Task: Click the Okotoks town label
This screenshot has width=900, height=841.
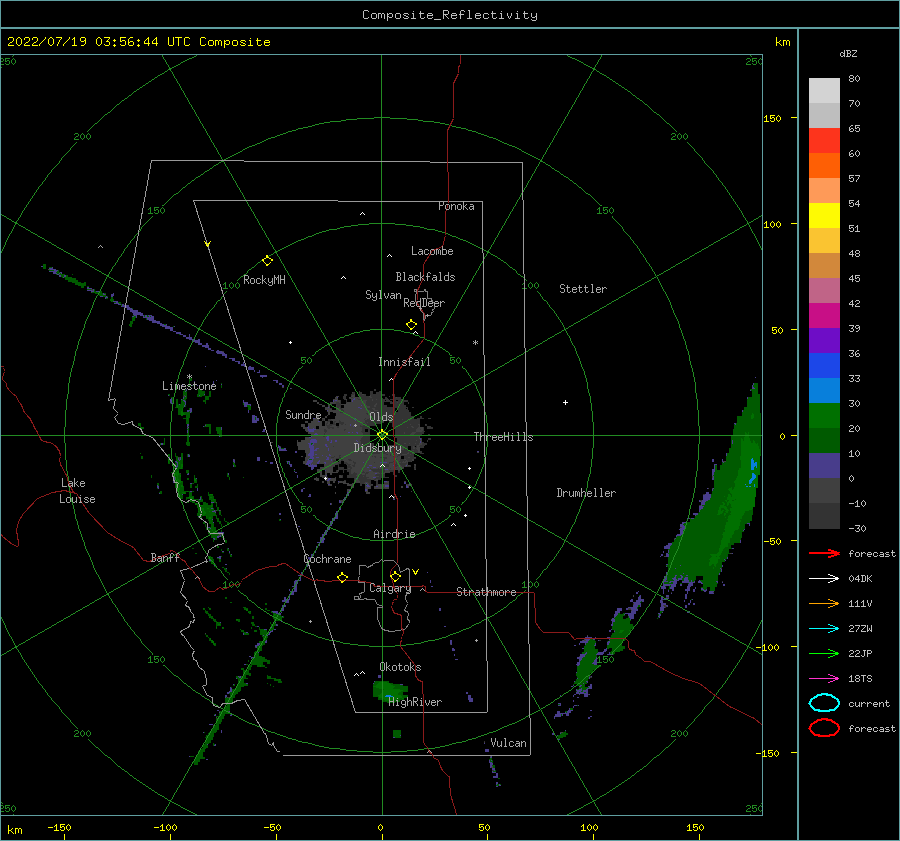Action: [401, 667]
